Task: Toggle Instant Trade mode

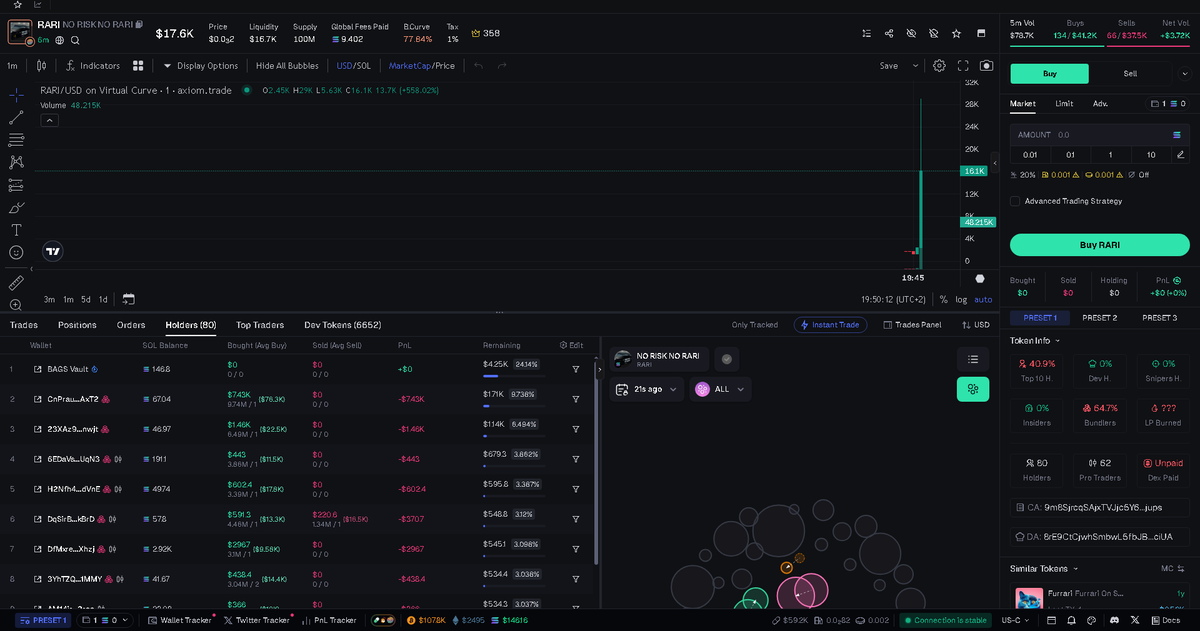Action: [831, 325]
